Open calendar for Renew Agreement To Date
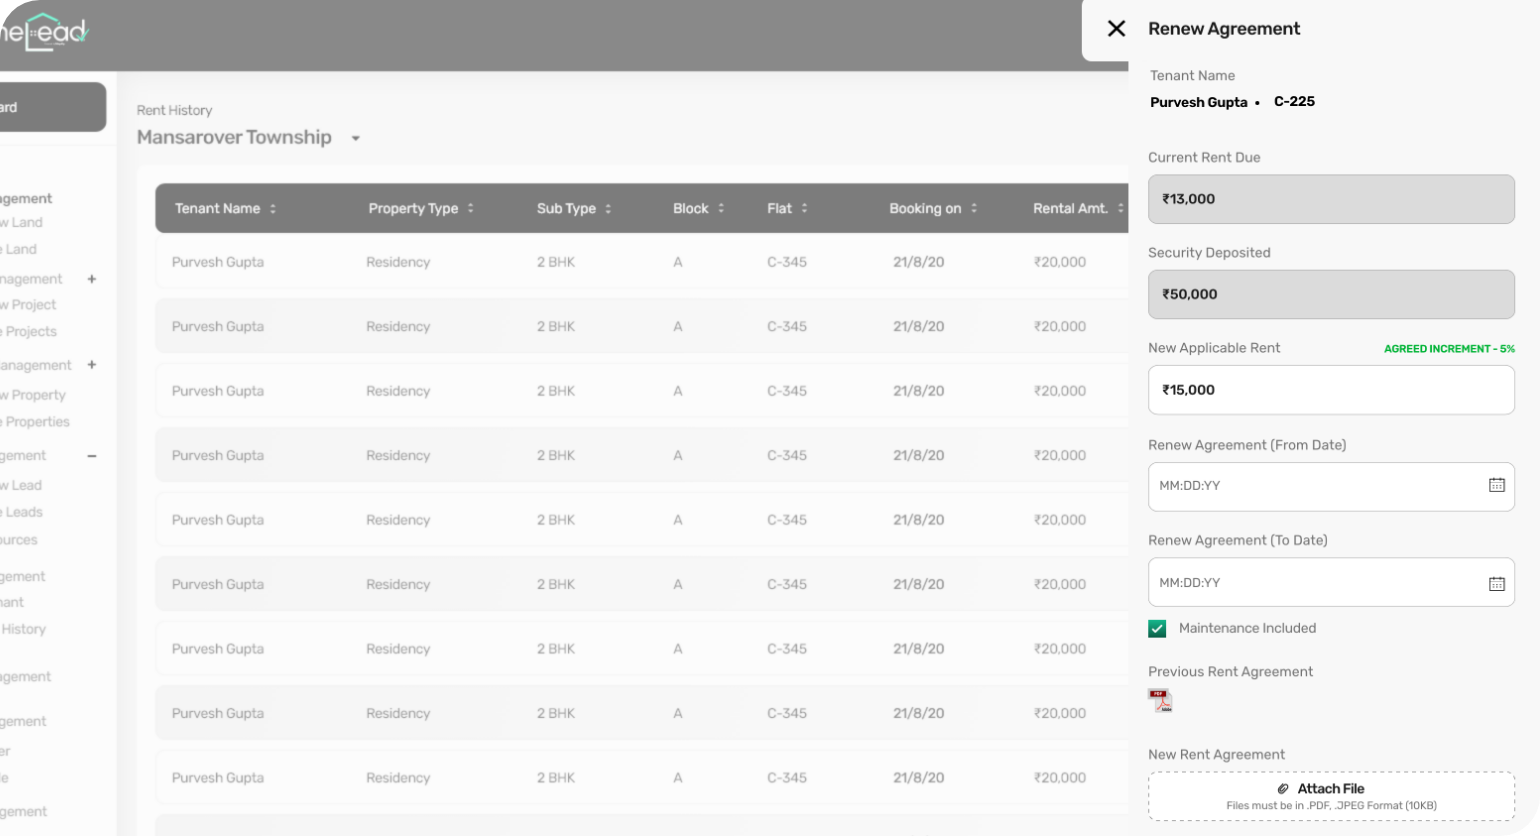The image size is (1540, 836). 1496,583
